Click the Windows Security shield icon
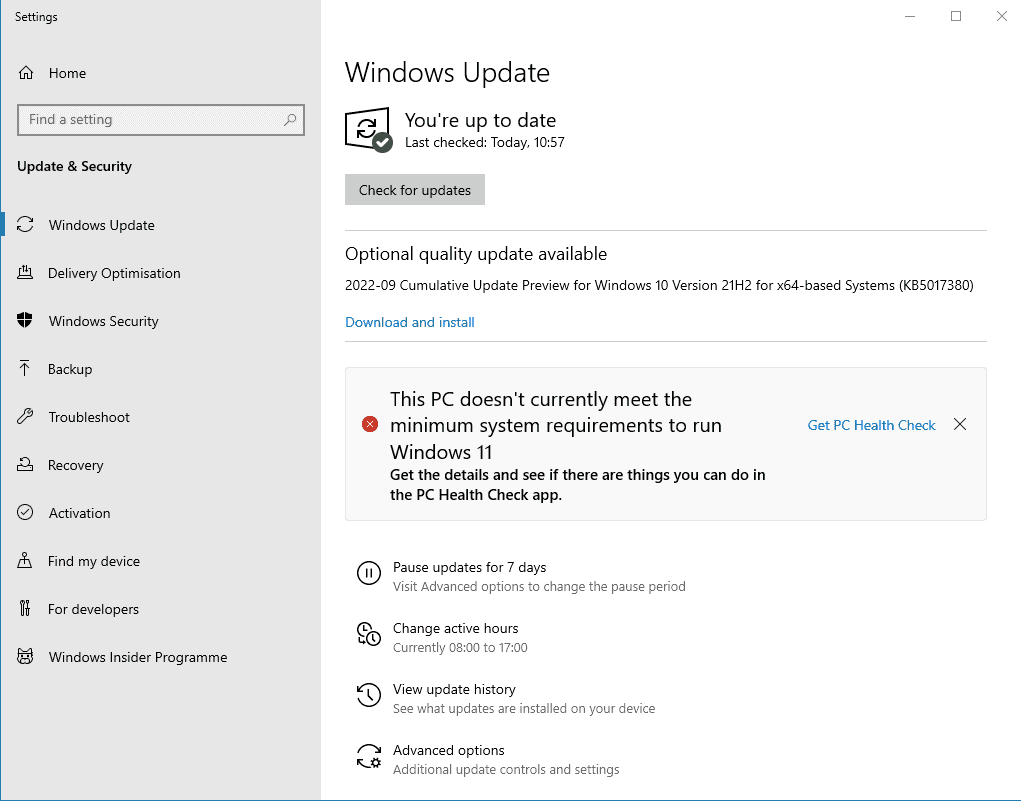Viewport: 1021px width, 801px height. click(x=25, y=320)
